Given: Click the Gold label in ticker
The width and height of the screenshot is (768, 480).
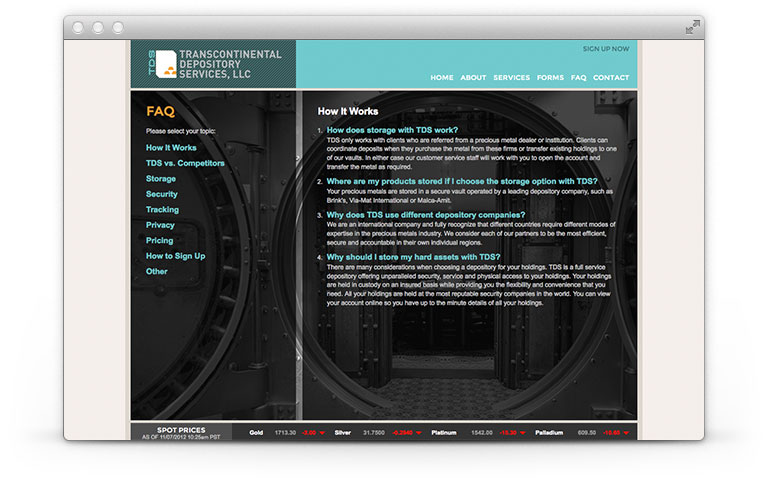Looking at the screenshot, I should click(x=256, y=433).
